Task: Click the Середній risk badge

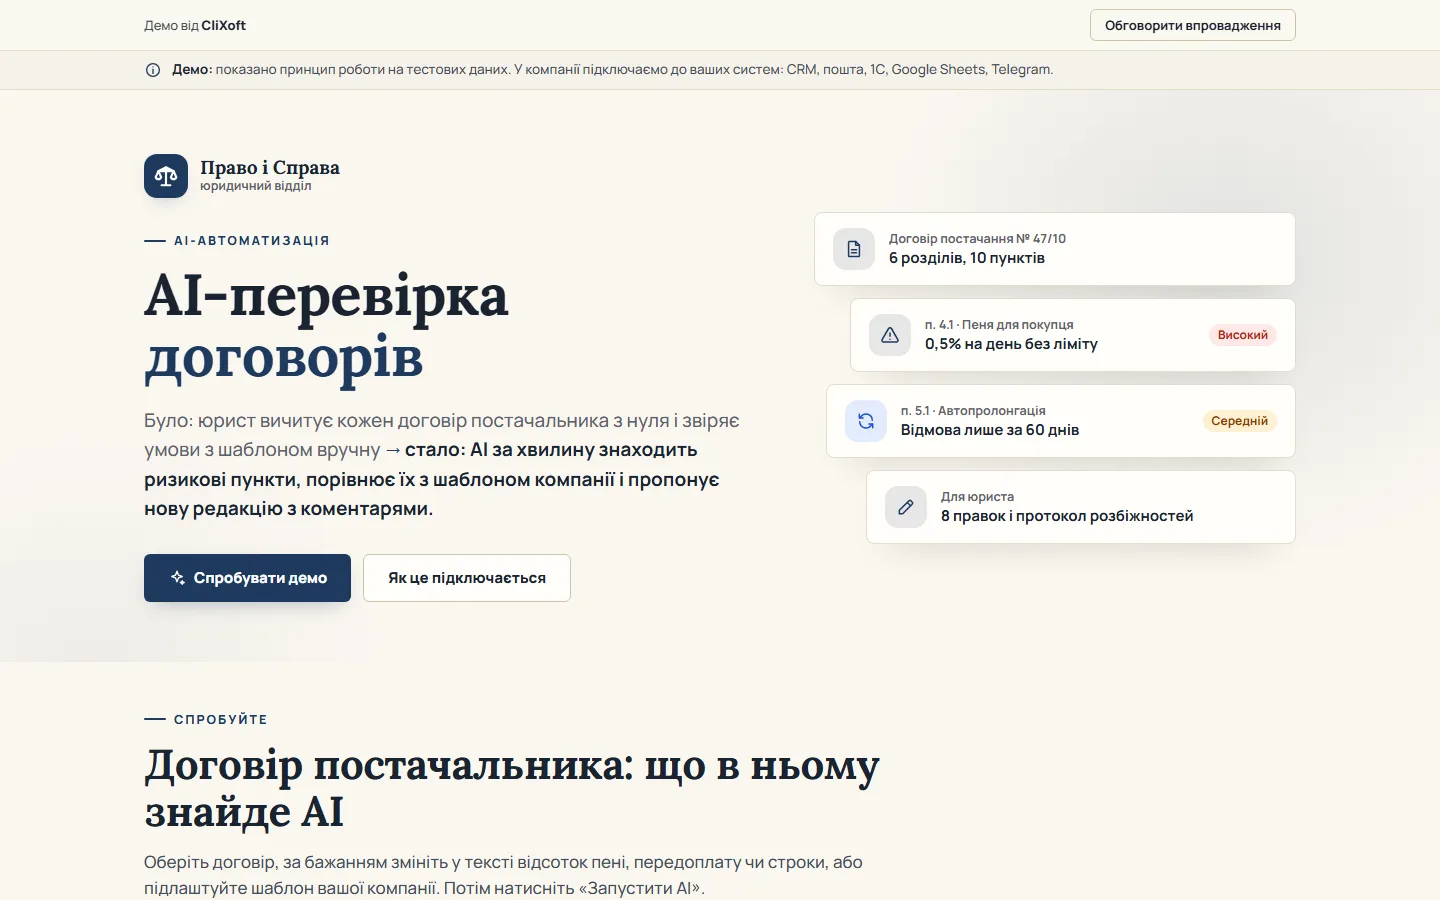Action: pos(1239,421)
